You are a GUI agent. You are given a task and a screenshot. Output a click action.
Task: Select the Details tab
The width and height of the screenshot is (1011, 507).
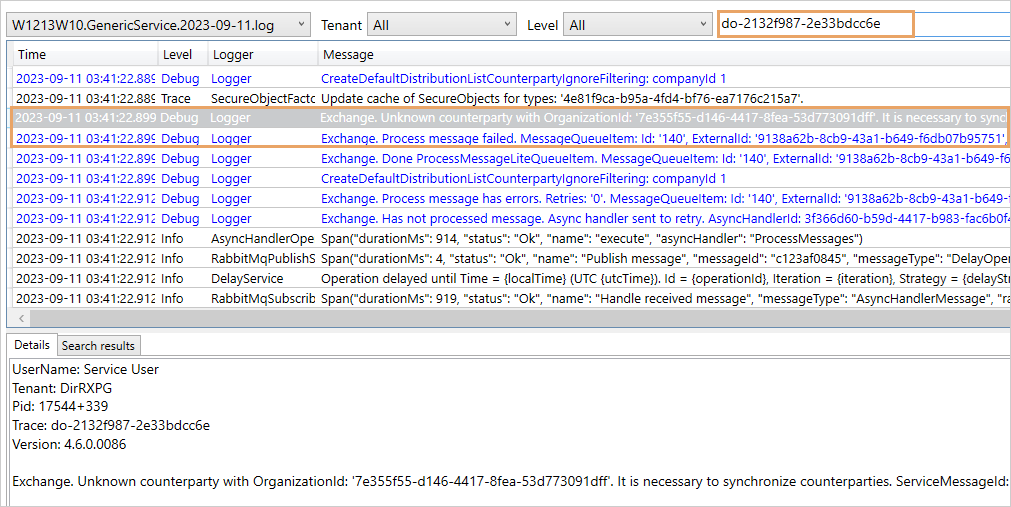tap(32, 345)
